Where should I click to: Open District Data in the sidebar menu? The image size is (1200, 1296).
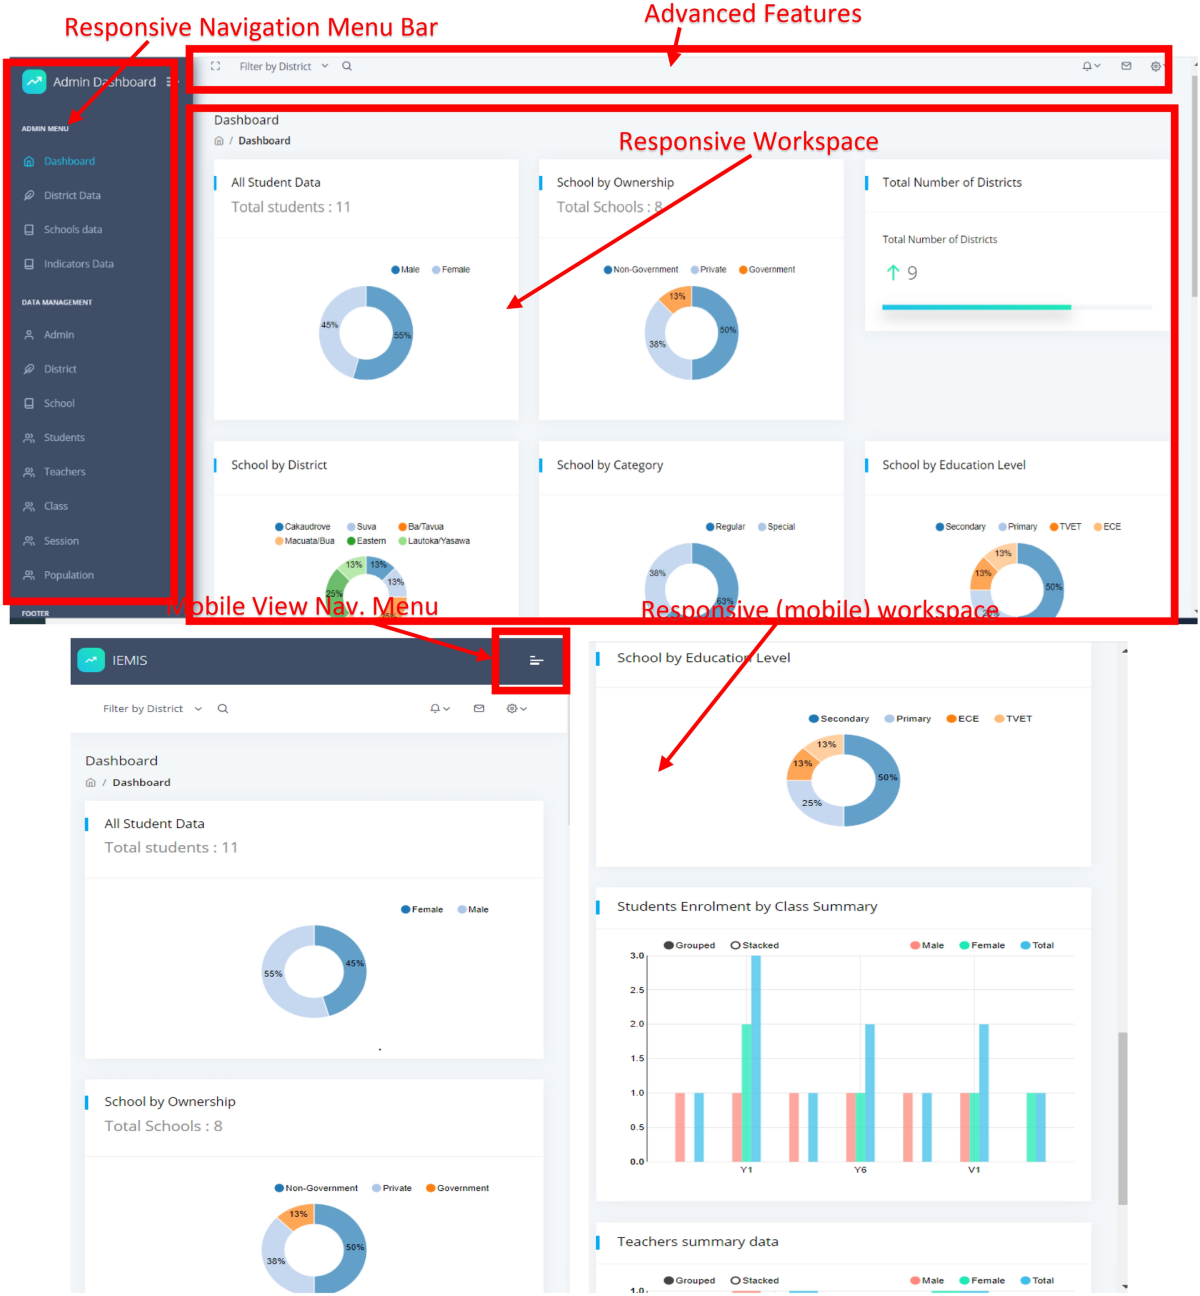[x=72, y=196]
